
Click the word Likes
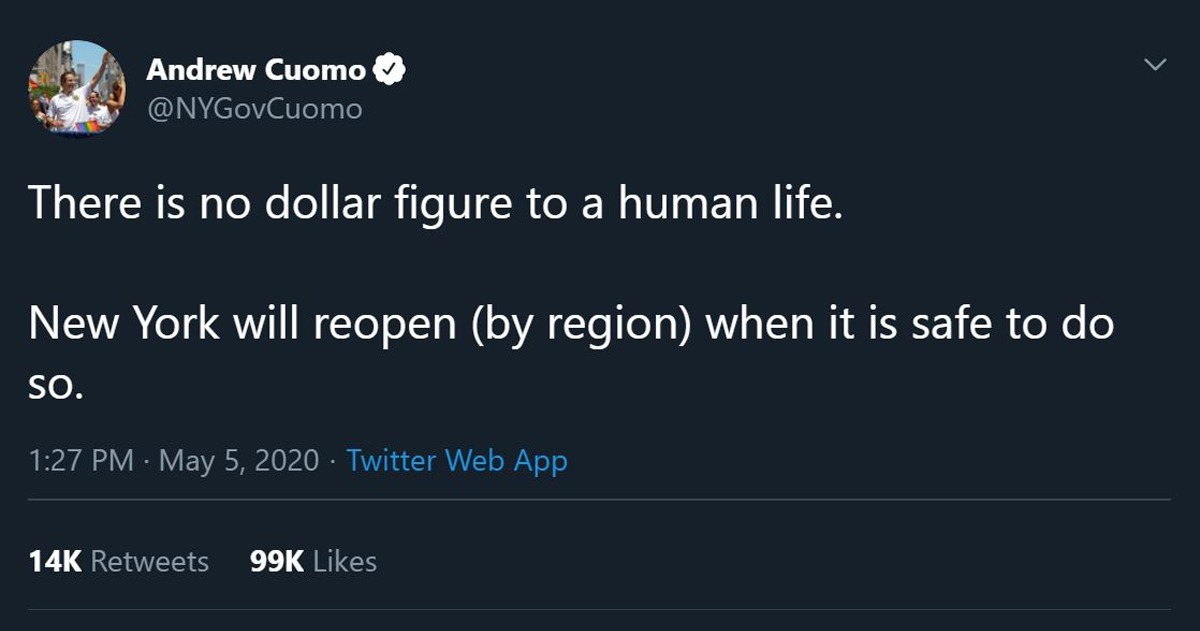click(345, 562)
